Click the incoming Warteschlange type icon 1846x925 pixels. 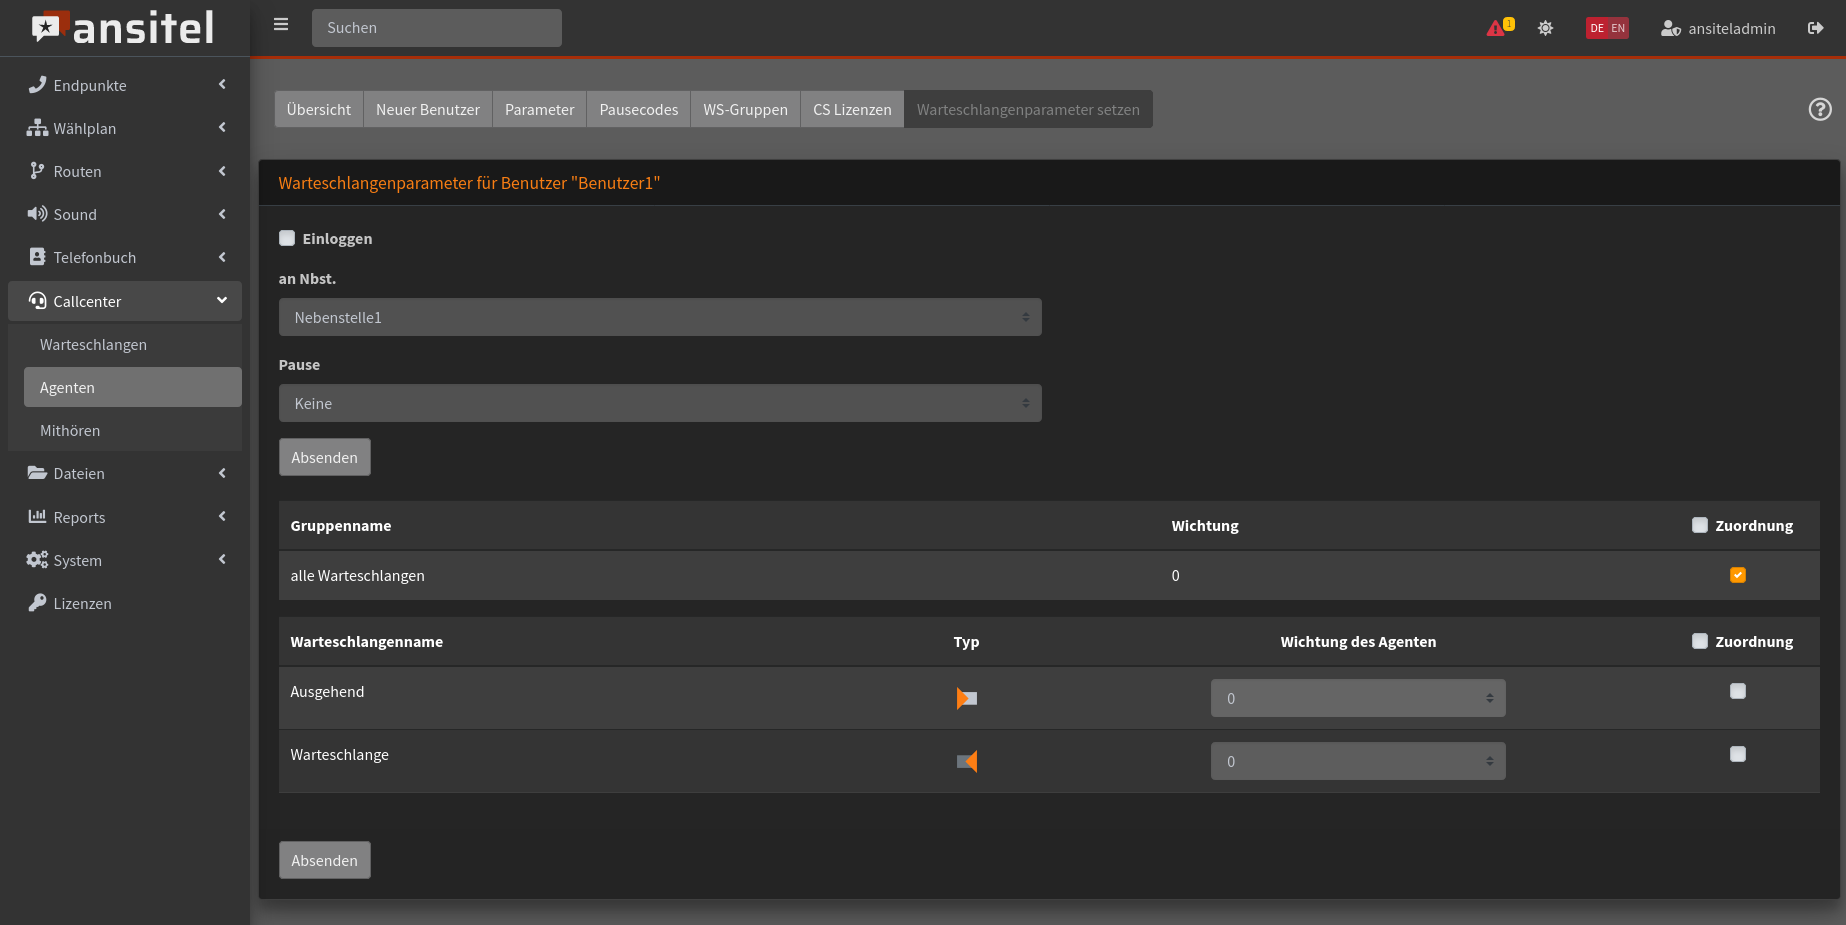(966, 761)
